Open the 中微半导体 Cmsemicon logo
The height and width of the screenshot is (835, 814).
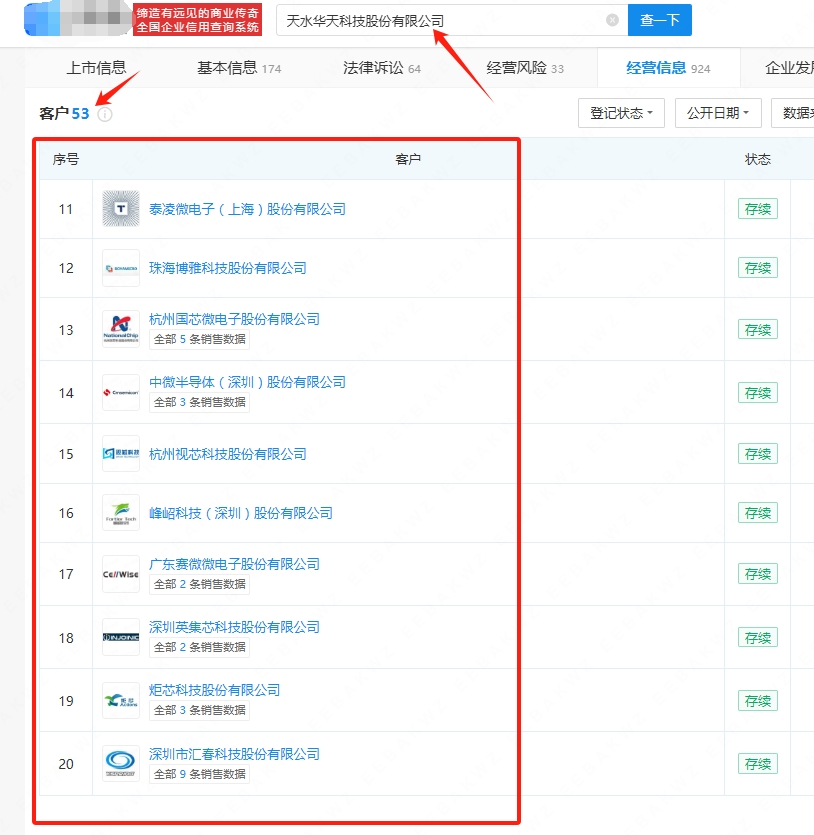click(x=121, y=392)
